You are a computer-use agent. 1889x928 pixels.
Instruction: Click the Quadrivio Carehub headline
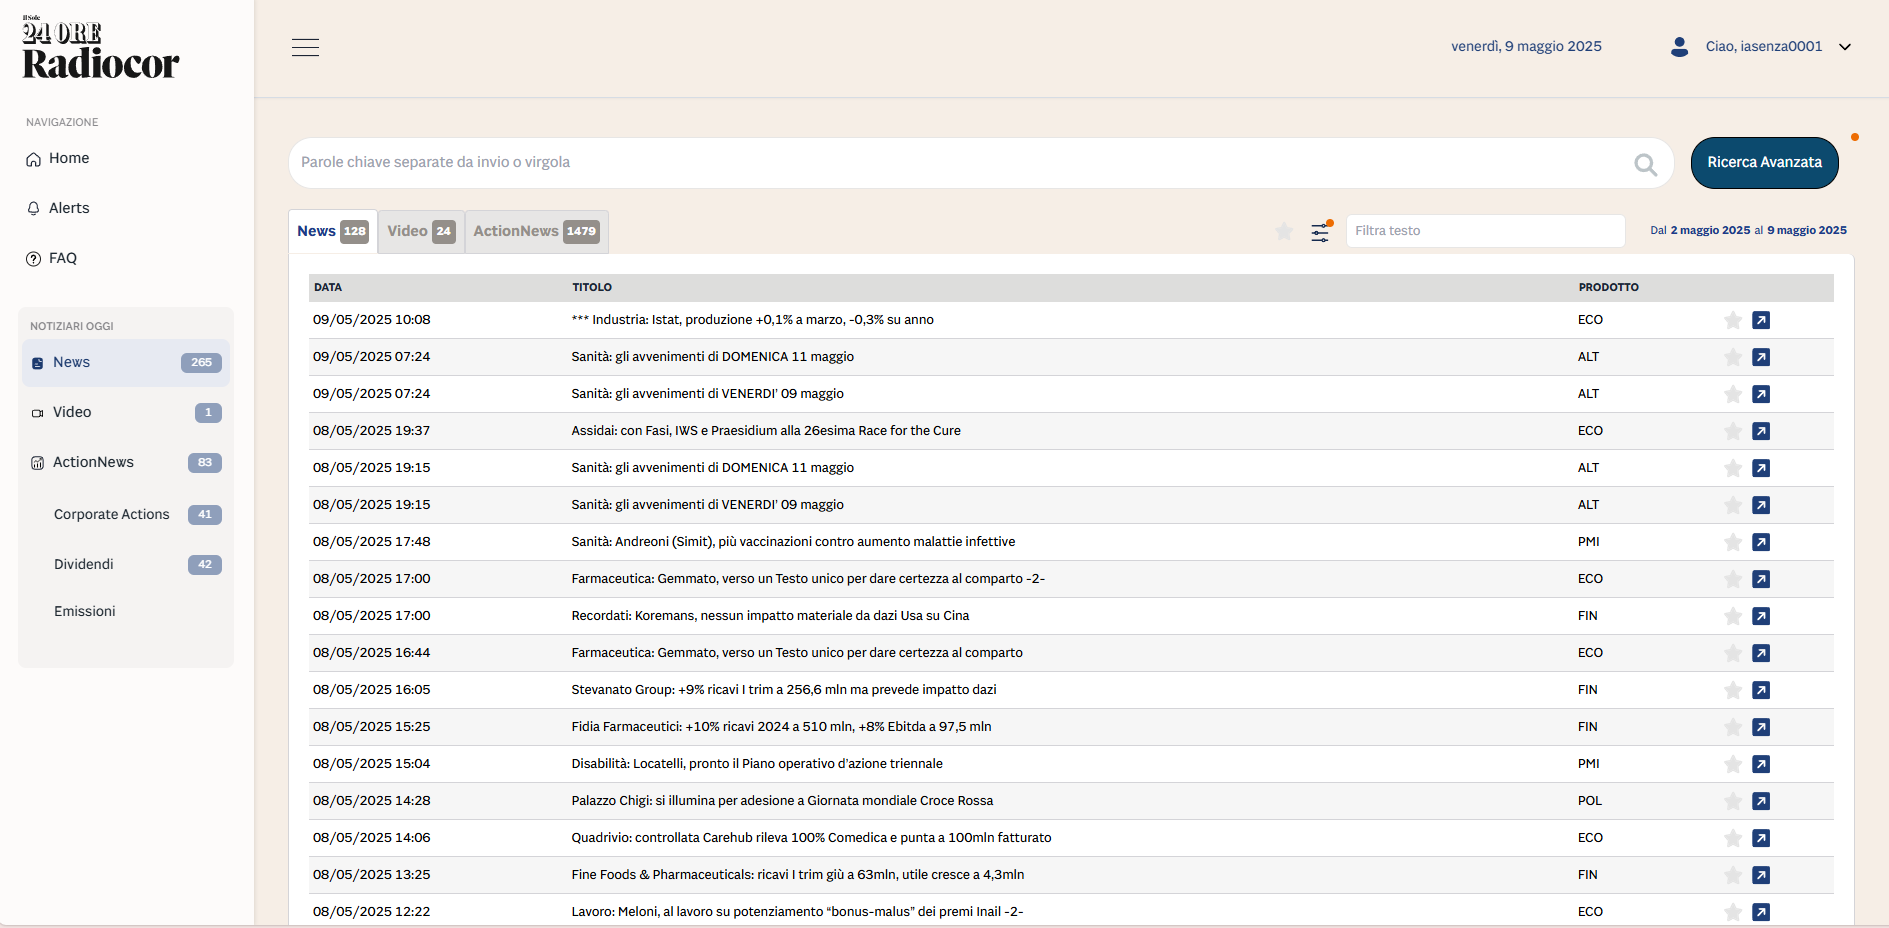[x=811, y=838]
